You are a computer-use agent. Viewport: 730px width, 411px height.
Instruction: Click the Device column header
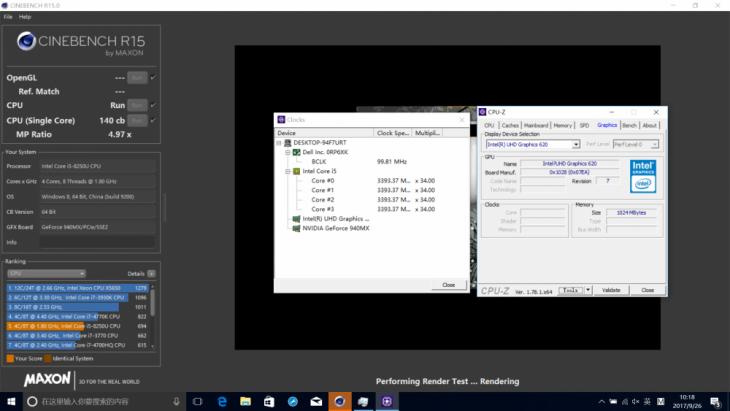click(324, 133)
